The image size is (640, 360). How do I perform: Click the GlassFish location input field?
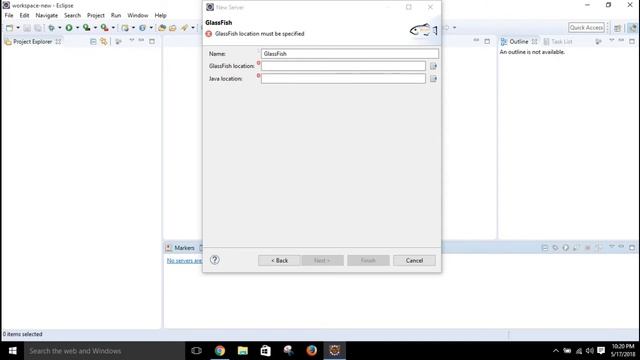[343, 66]
